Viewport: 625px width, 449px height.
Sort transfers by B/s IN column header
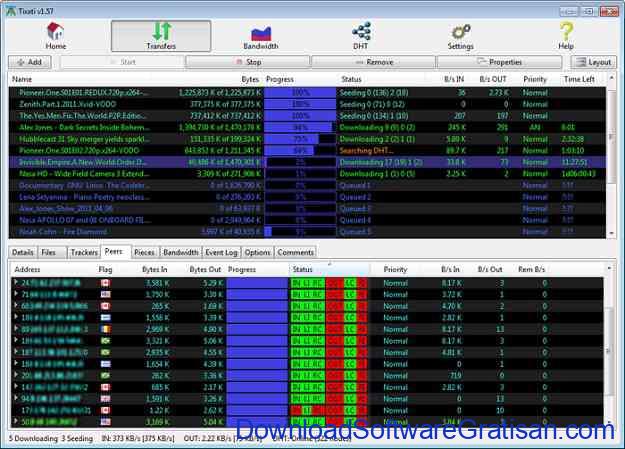(x=454, y=79)
